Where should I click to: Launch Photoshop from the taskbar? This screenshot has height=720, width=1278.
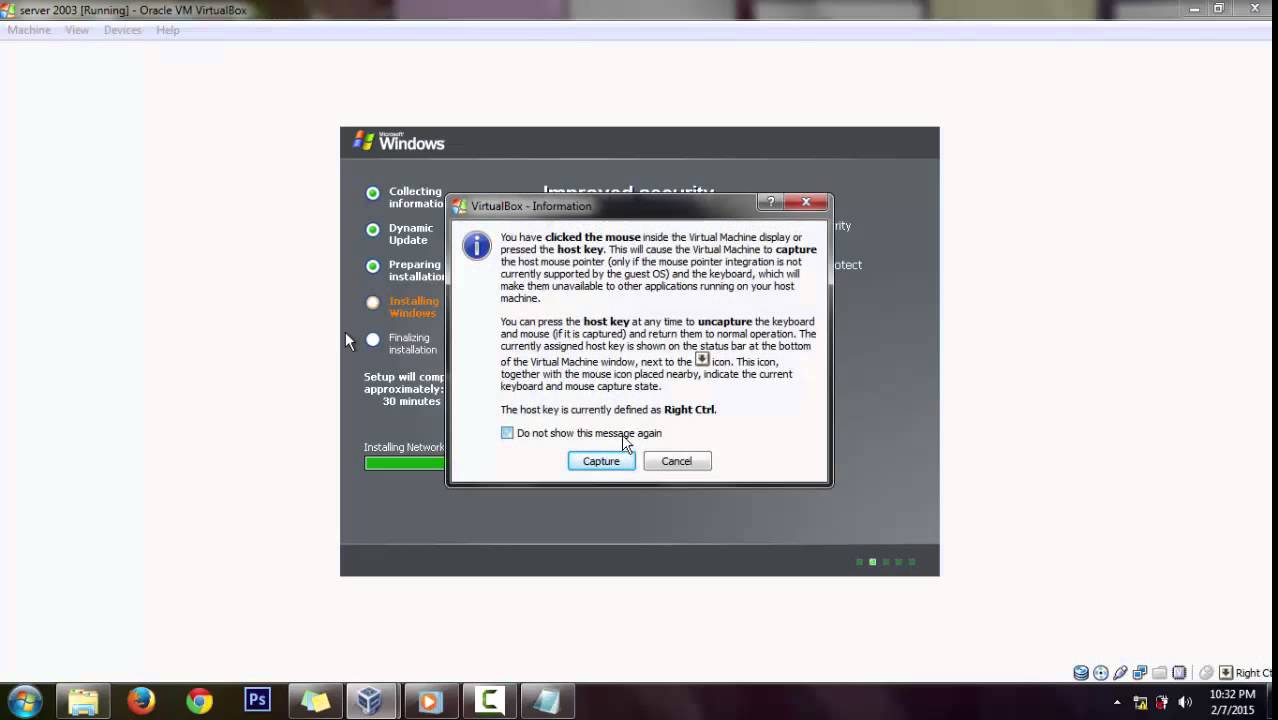coord(257,701)
